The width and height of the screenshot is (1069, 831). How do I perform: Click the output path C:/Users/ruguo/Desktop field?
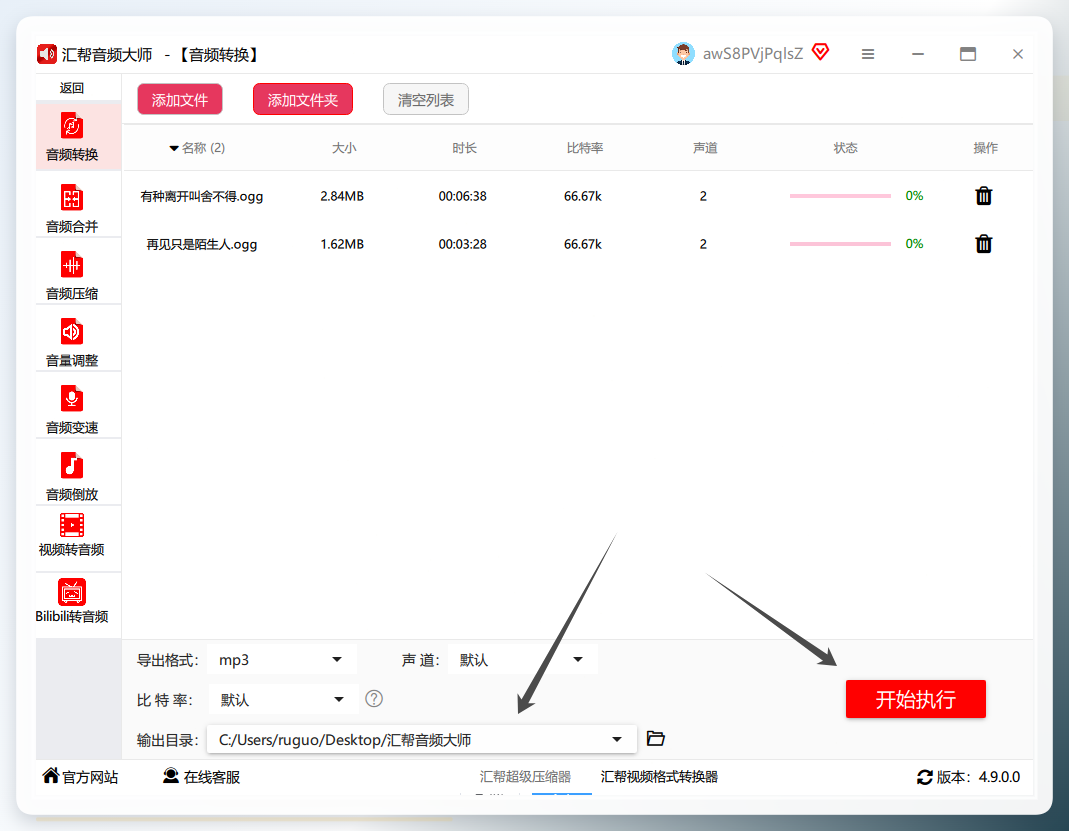pos(421,740)
